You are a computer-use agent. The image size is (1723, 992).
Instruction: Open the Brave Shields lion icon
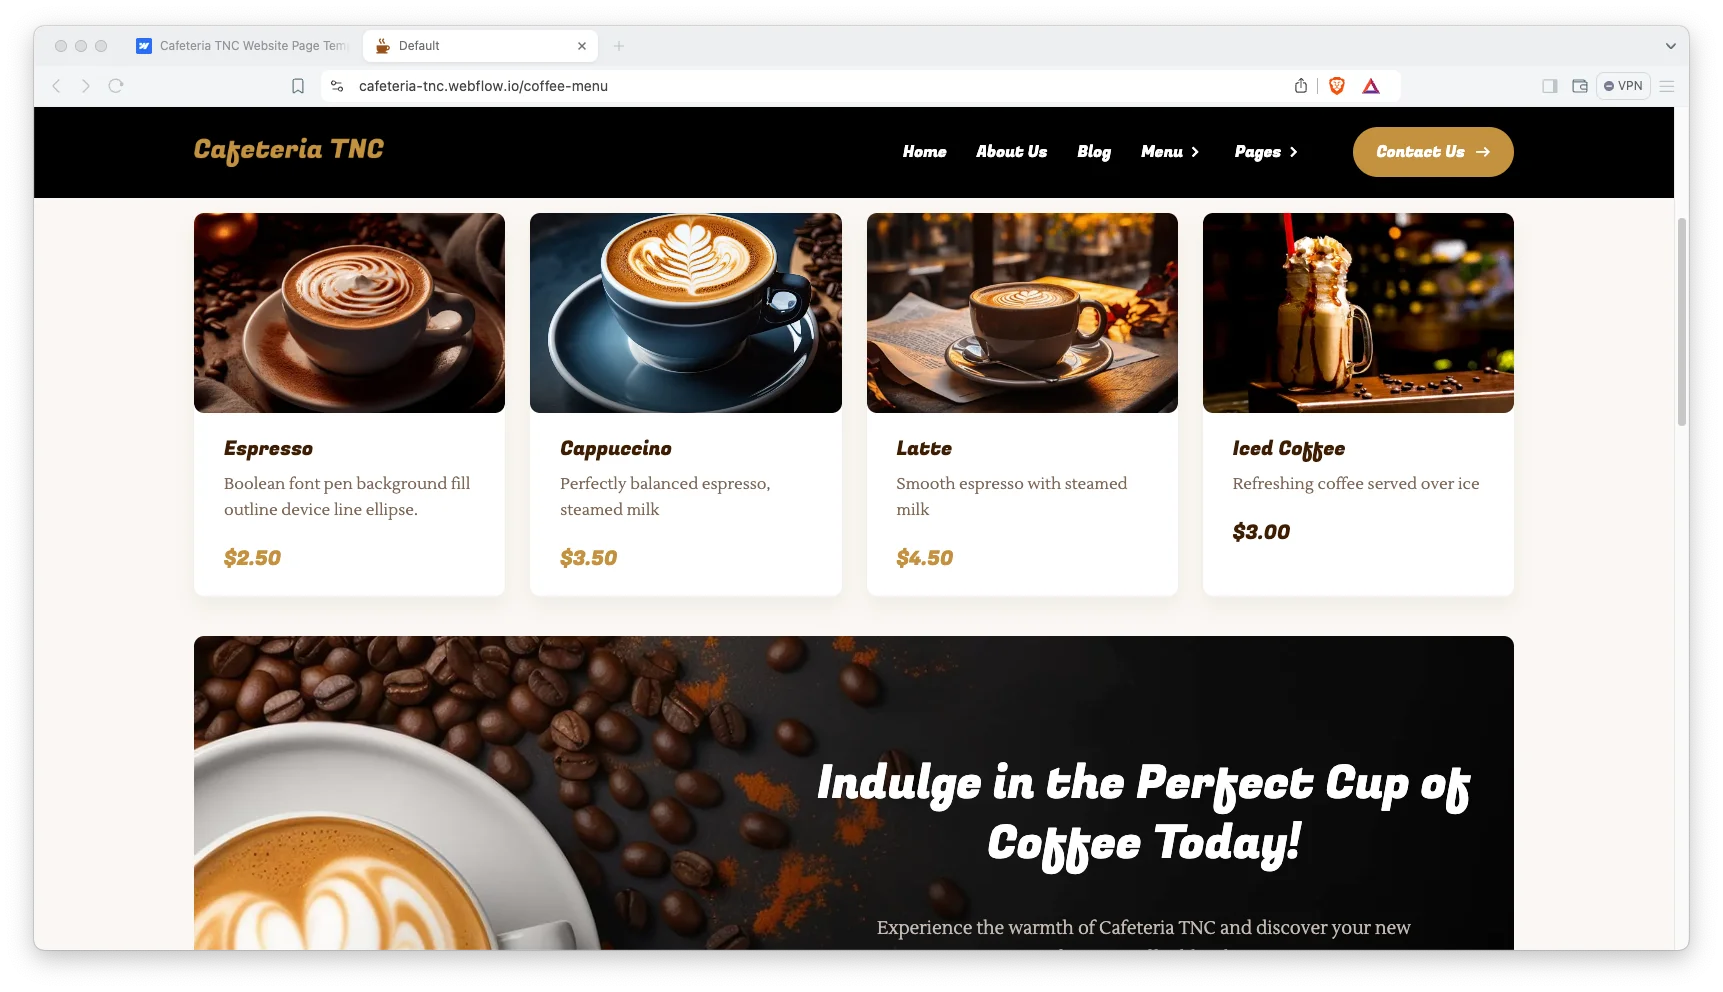pos(1337,86)
